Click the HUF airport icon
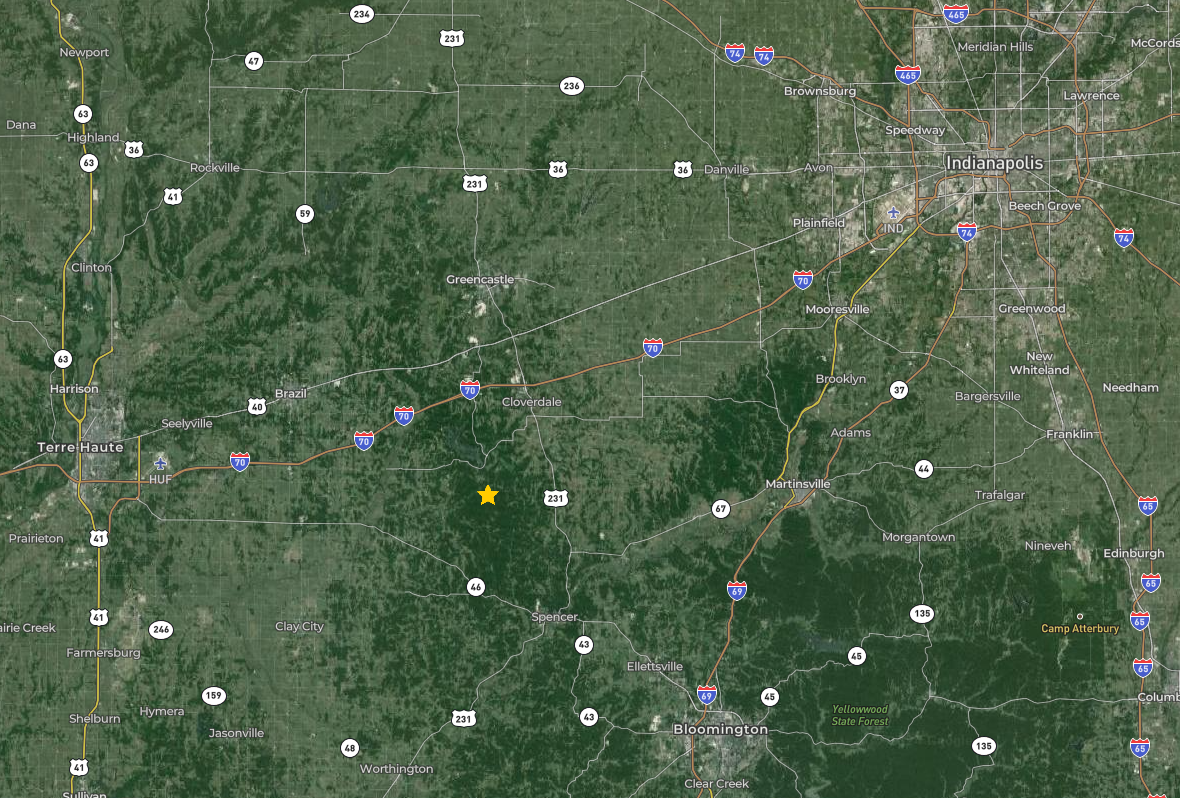This screenshot has width=1180, height=798. [x=160, y=463]
